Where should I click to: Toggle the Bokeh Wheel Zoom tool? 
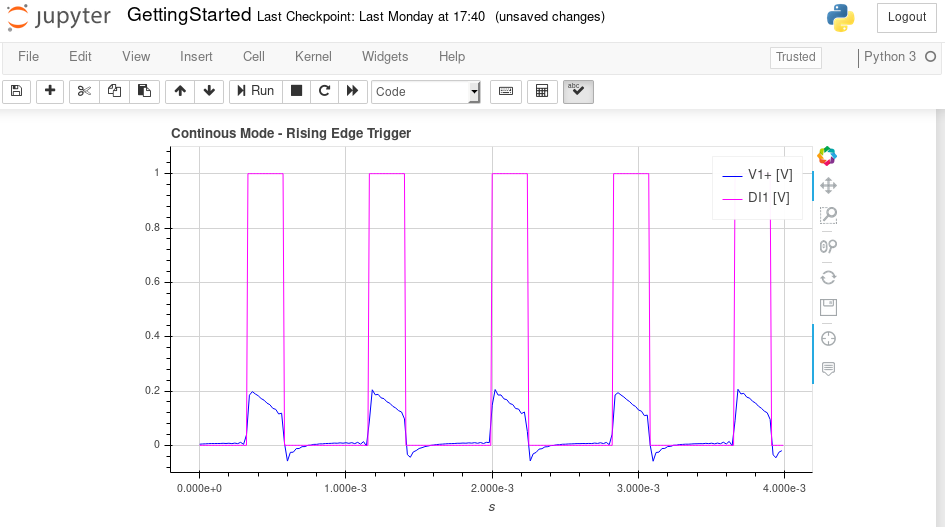(x=828, y=246)
